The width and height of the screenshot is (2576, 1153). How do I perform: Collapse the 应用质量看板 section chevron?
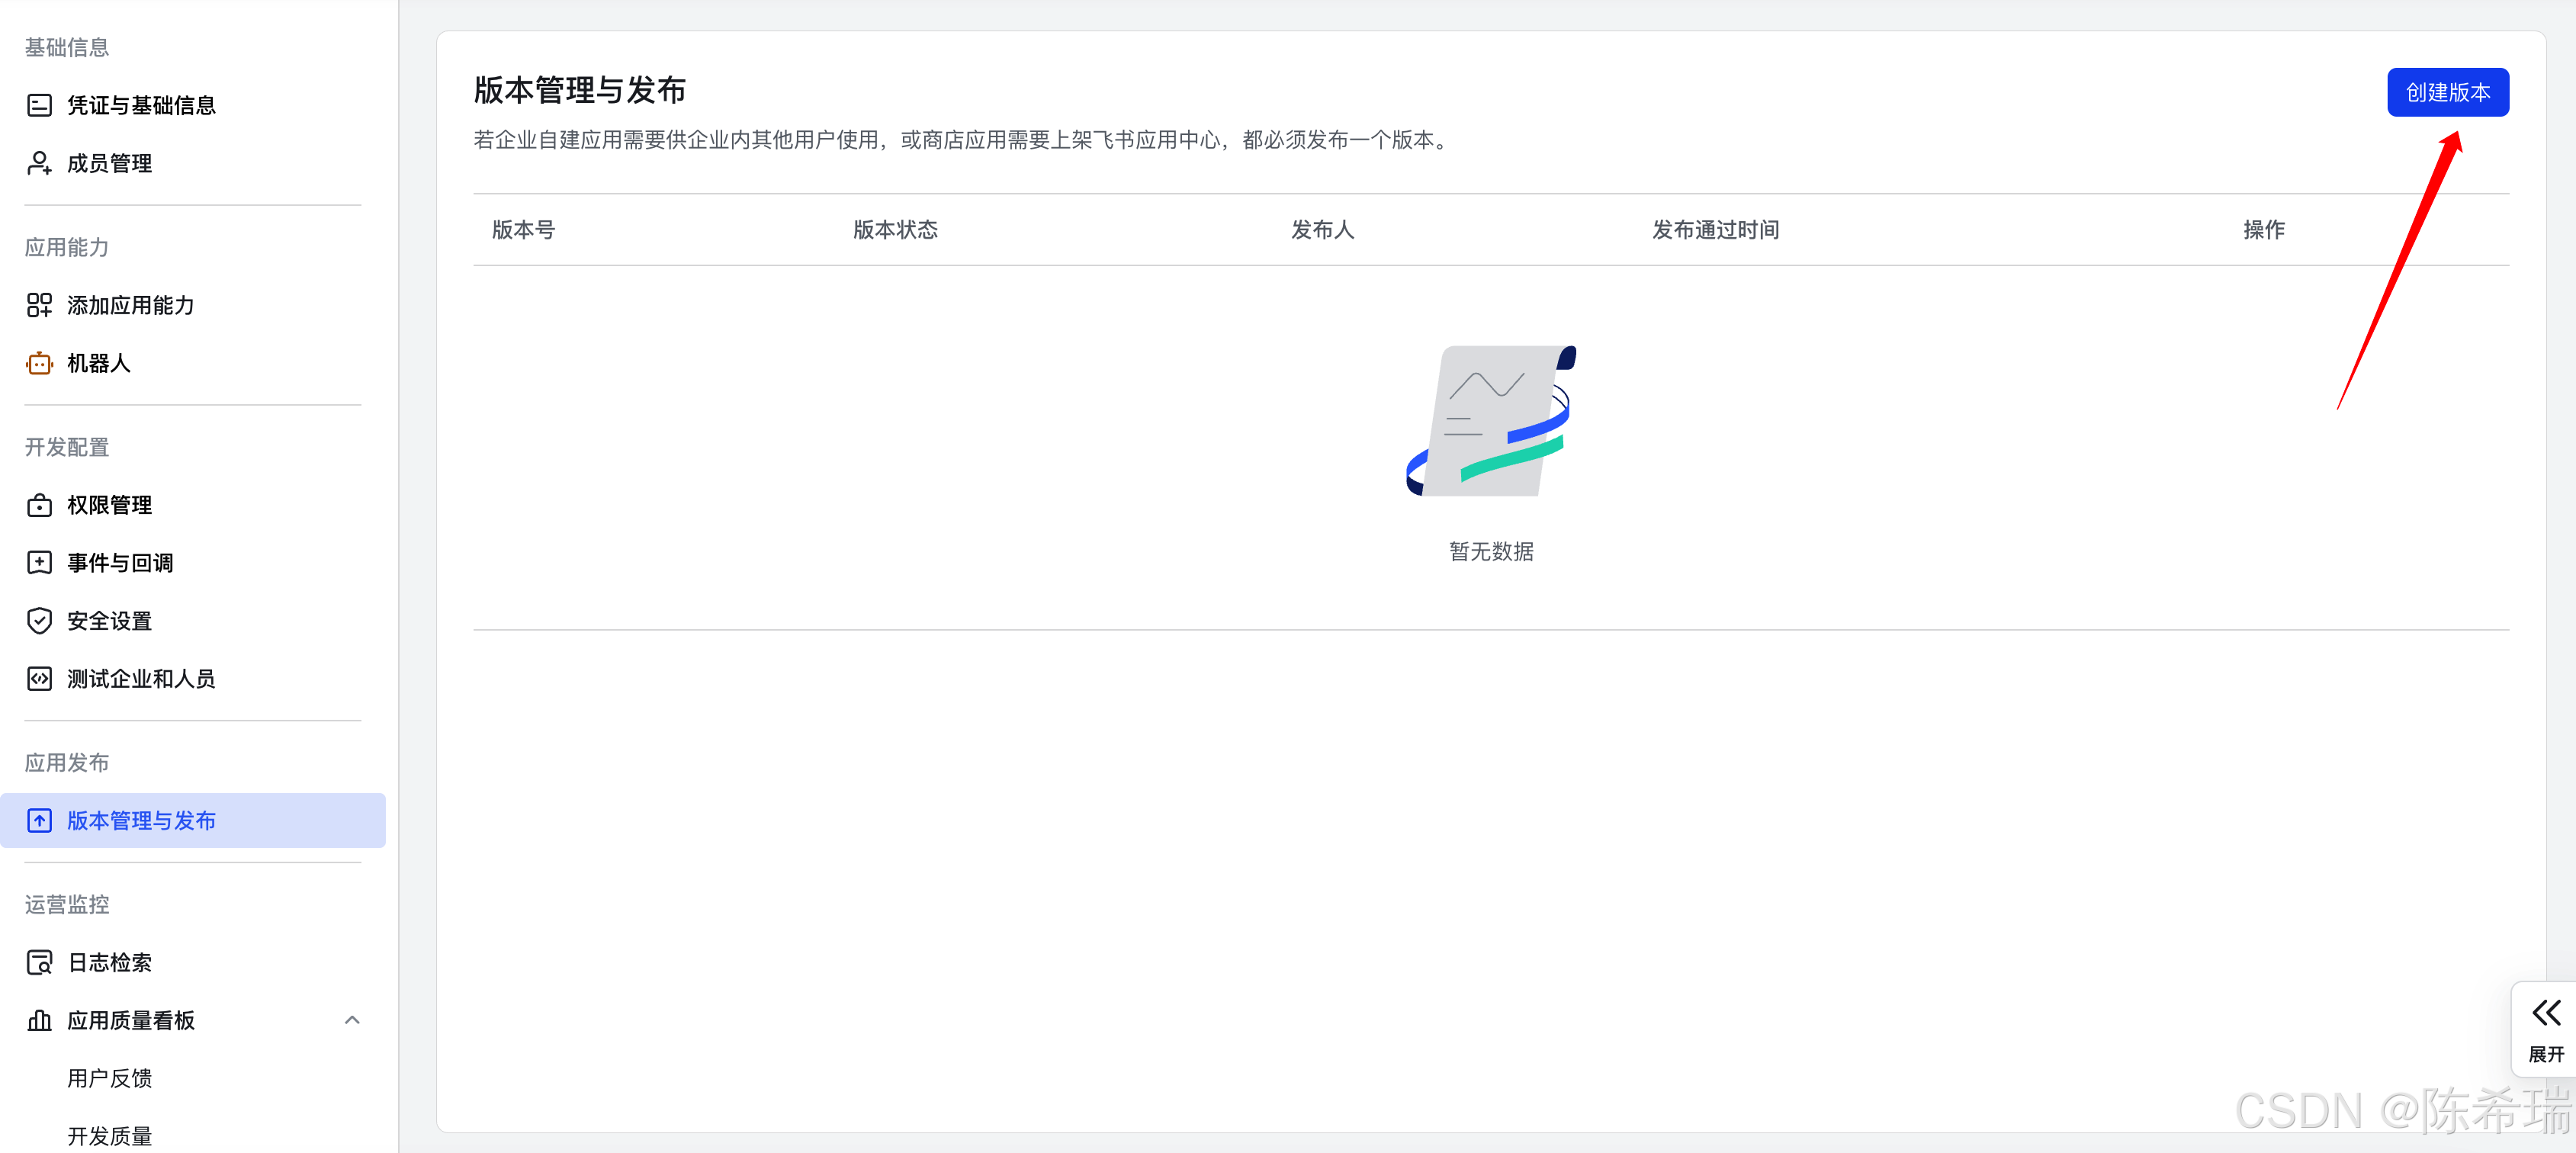click(352, 1020)
